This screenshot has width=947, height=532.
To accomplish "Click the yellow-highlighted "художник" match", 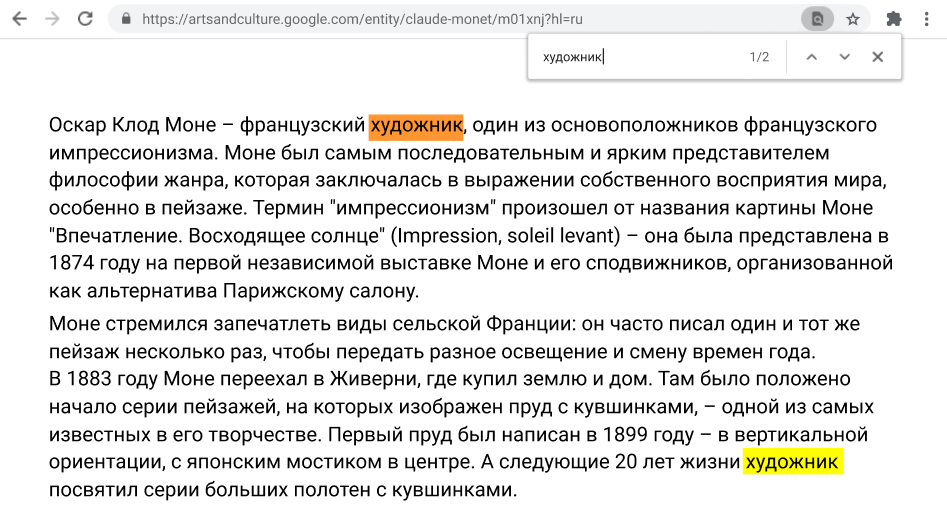I will tap(793, 462).
